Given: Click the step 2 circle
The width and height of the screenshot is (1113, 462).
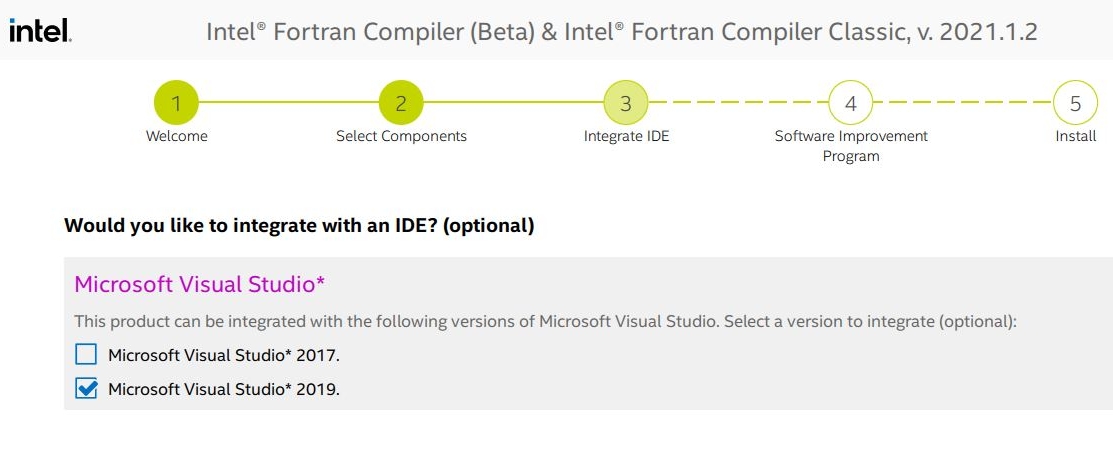Looking at the screenshot, I should [x=401, y=103].
